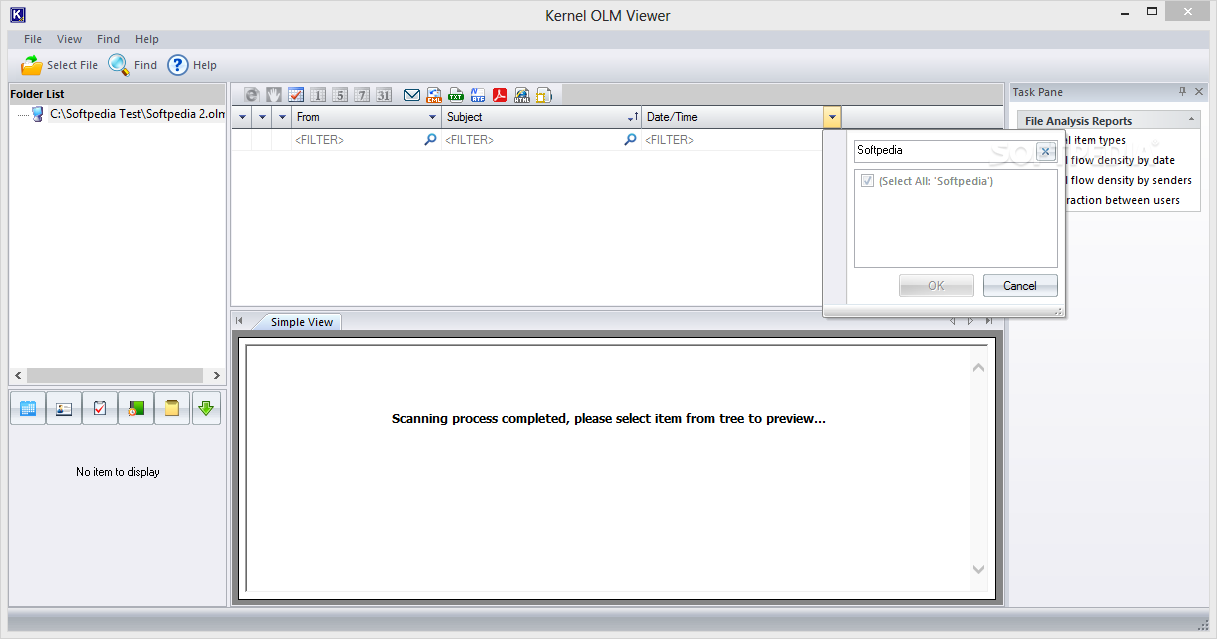Click the Subject filter magnifier icon
Screen dimensions: 1217x639
pyautogui.click(x=631, y=140)
